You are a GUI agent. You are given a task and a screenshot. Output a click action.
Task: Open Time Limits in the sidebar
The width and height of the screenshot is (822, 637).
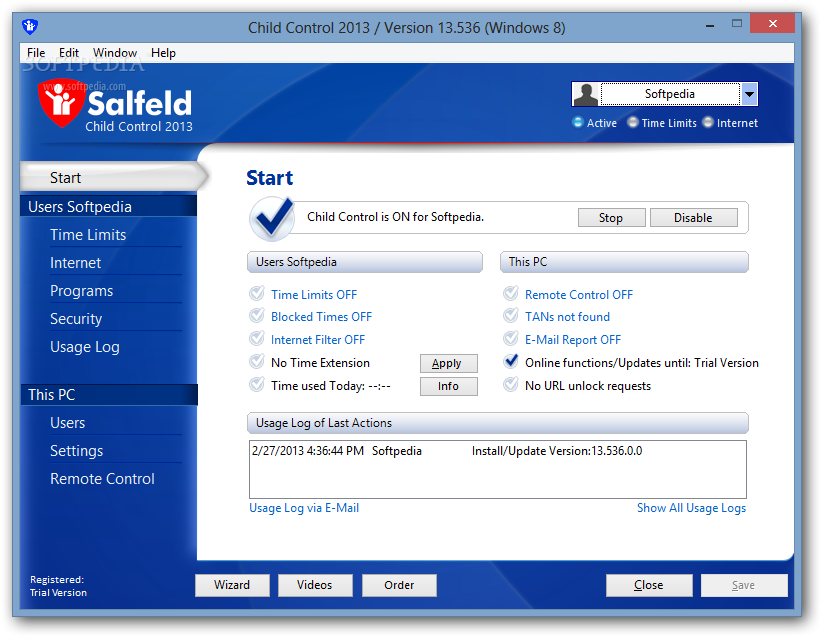88,235
